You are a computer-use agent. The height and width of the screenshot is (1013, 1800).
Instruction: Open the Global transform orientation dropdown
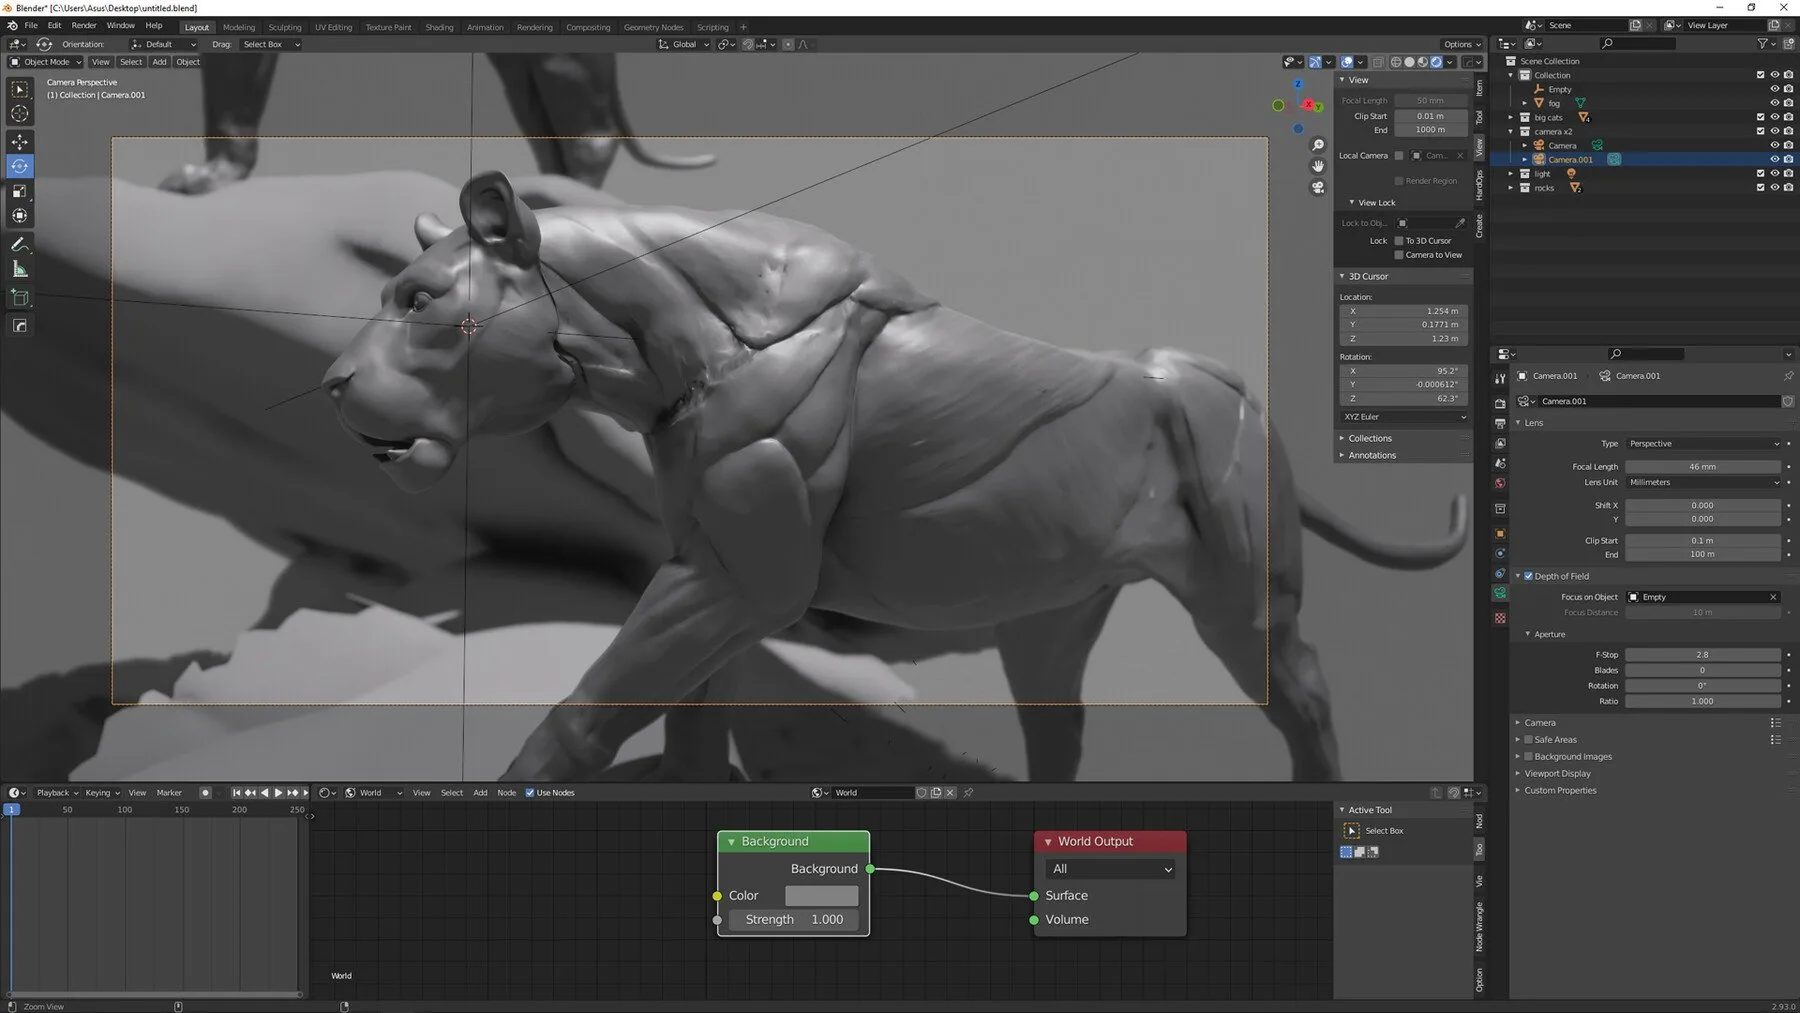[684, 44]
